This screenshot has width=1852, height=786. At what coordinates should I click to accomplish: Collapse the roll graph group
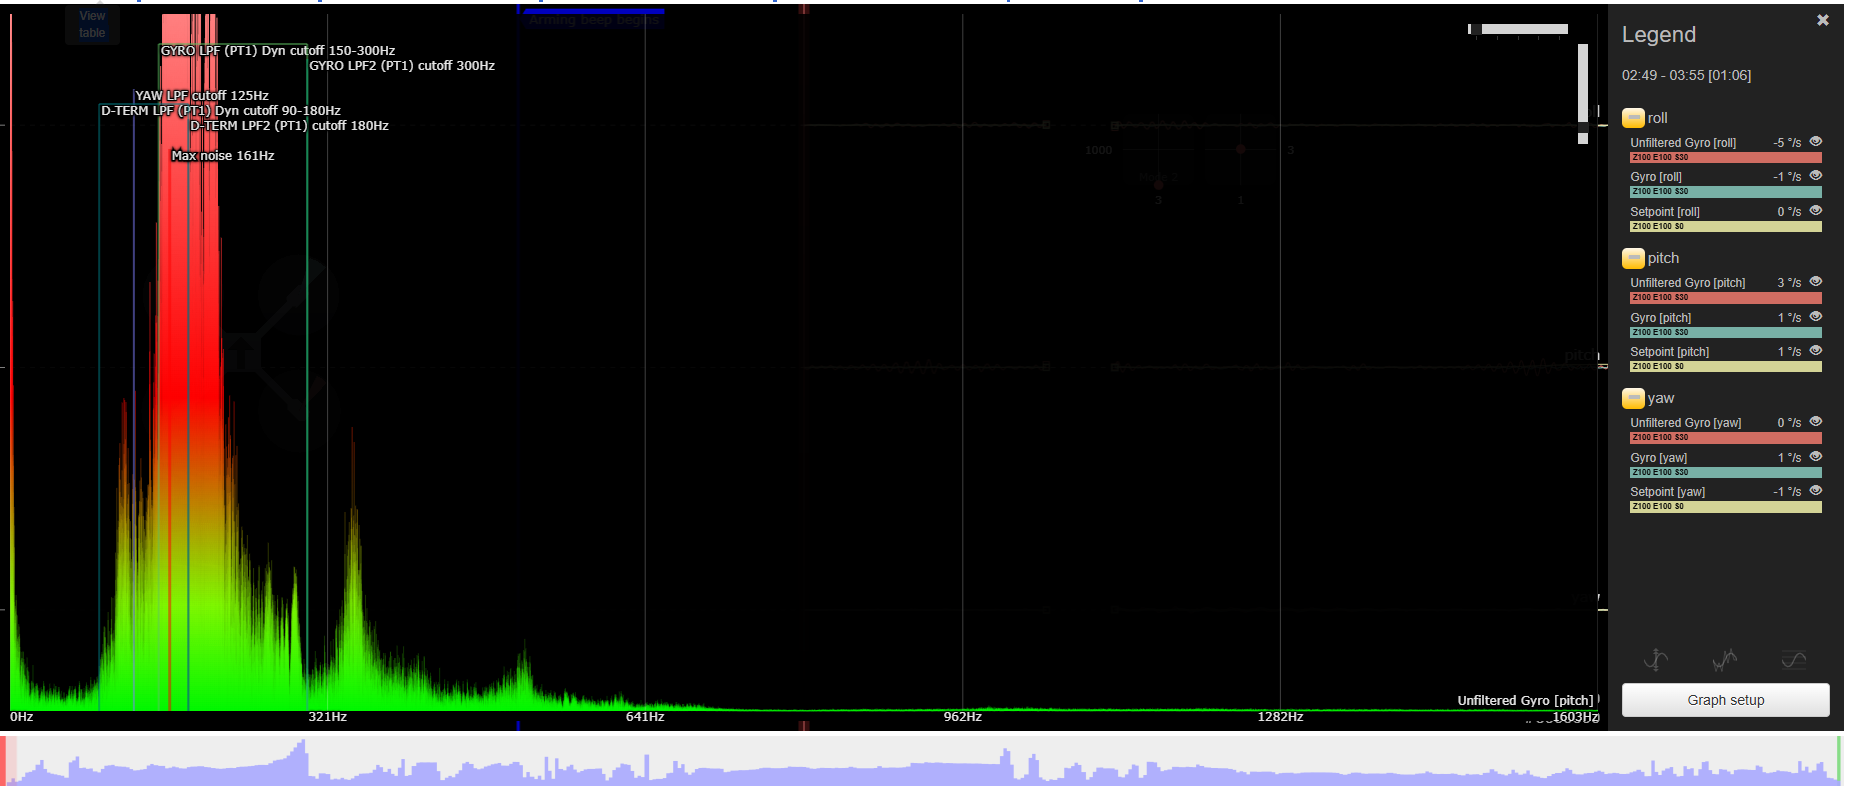(x=1633, y=118)
